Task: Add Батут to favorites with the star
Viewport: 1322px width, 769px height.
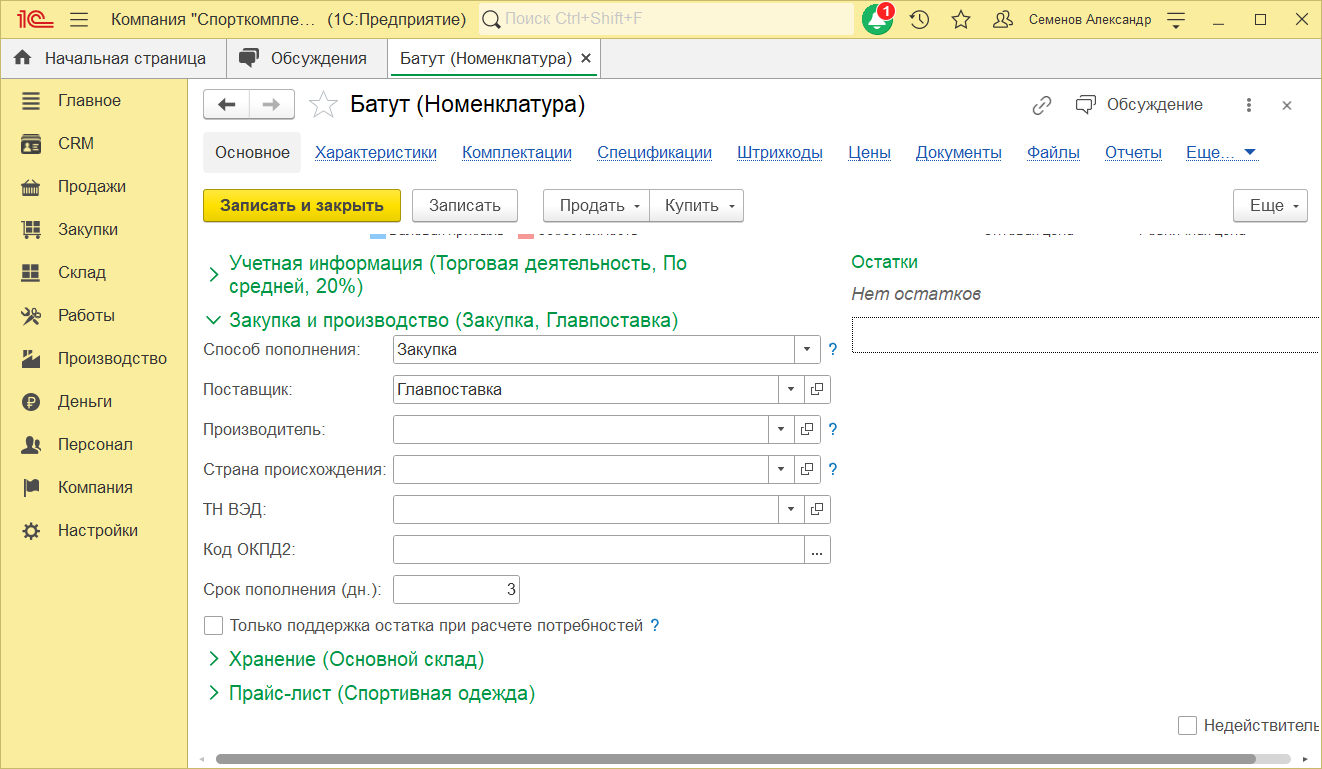Action: (x=323, y=105)
